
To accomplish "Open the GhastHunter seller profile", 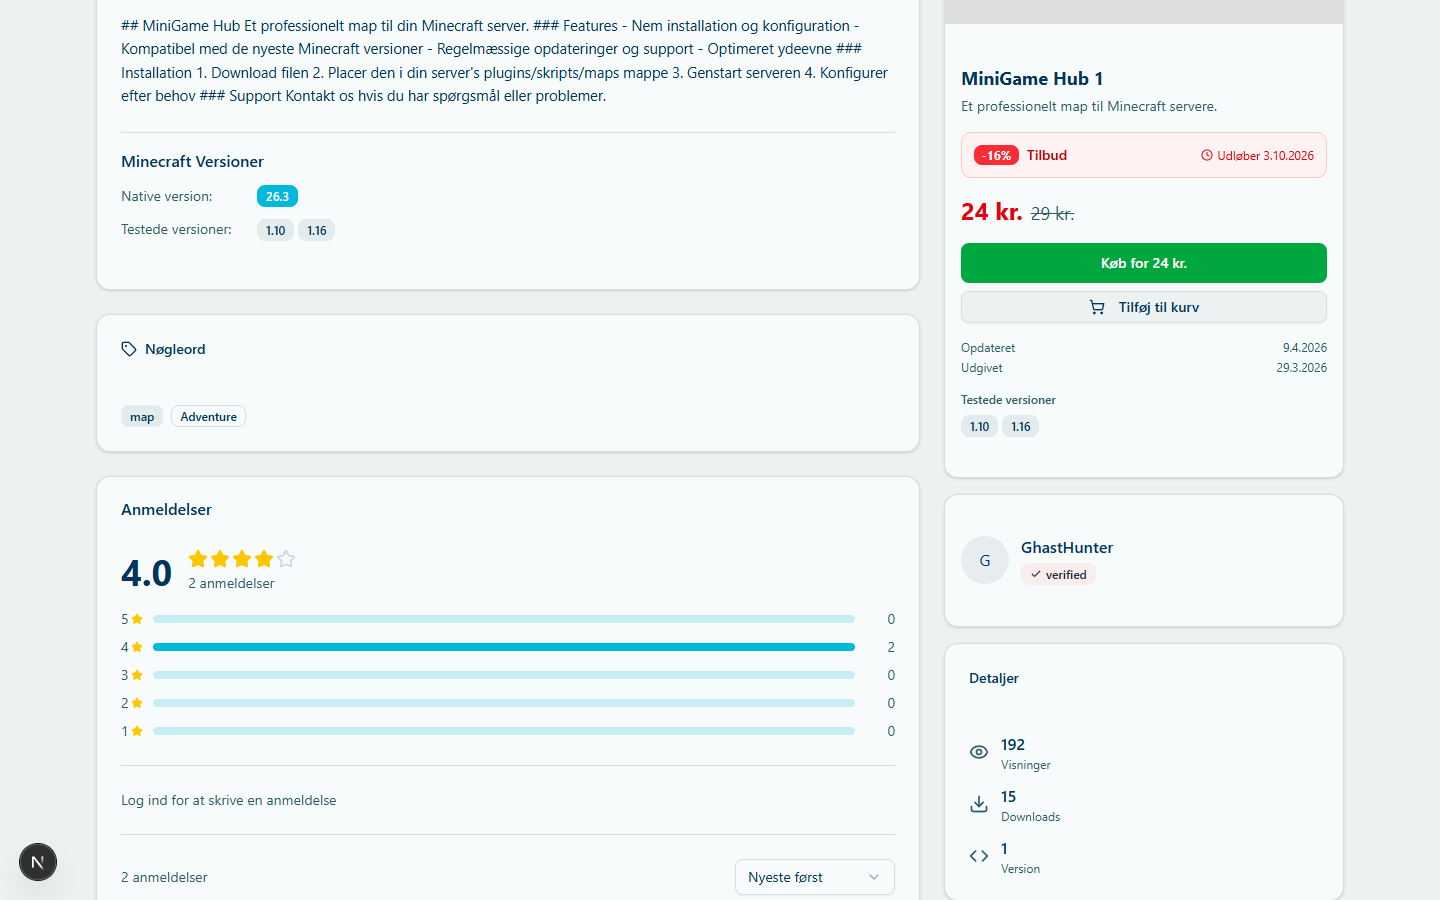I will click(x=1067, y=547).
